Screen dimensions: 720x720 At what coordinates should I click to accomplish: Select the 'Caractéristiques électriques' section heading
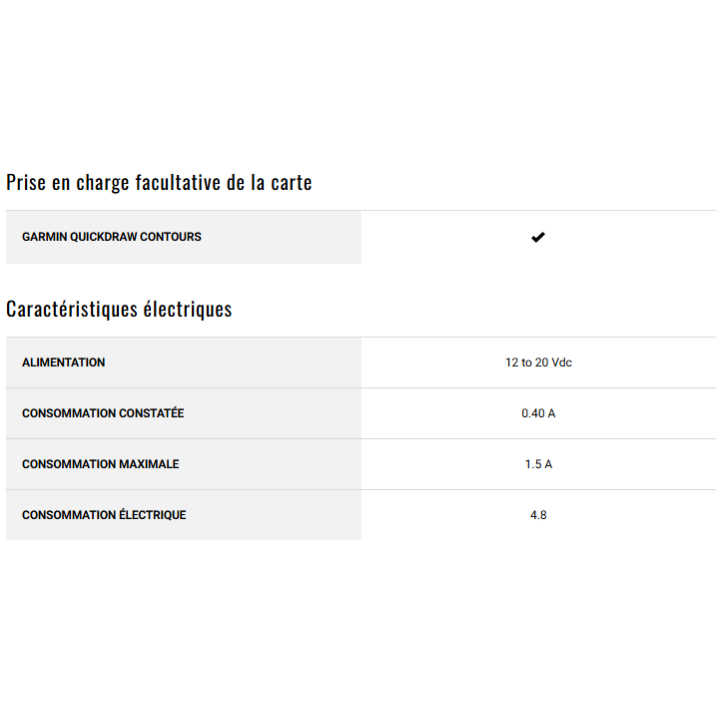click(x=119, y=309)
